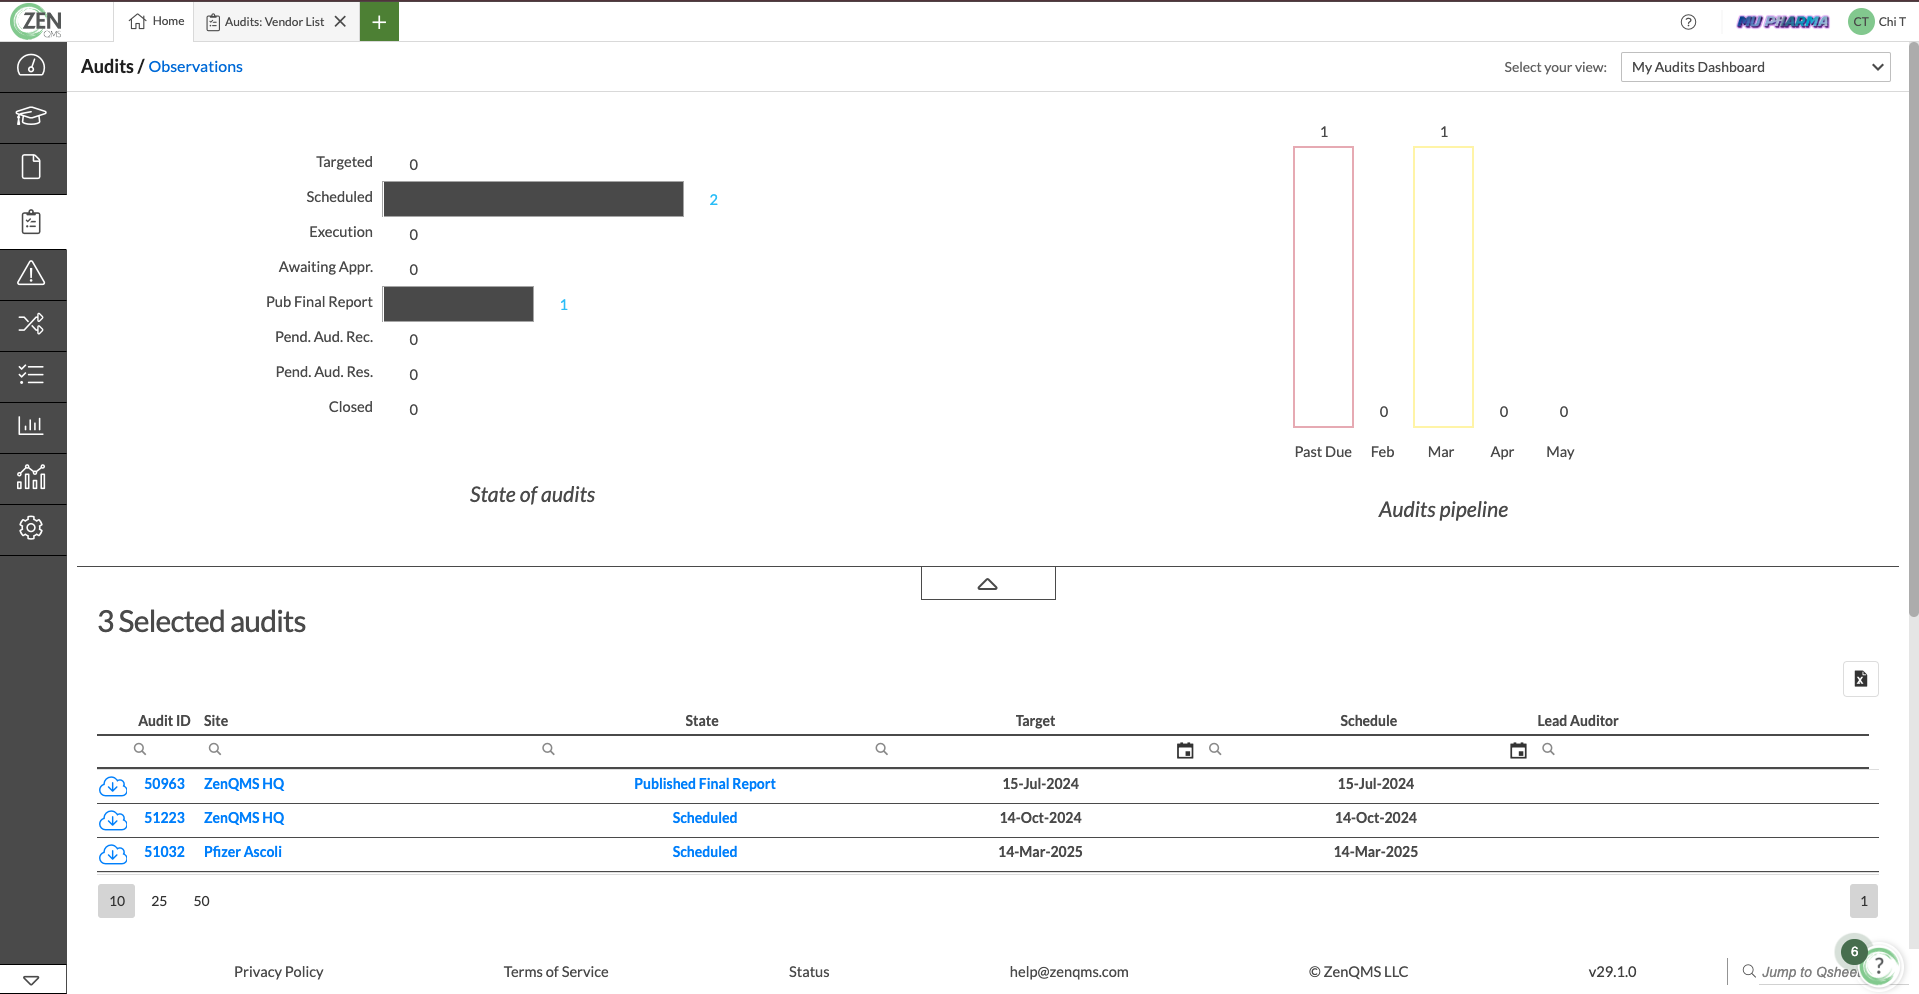Switch to the Home tab

click(154, 20)
